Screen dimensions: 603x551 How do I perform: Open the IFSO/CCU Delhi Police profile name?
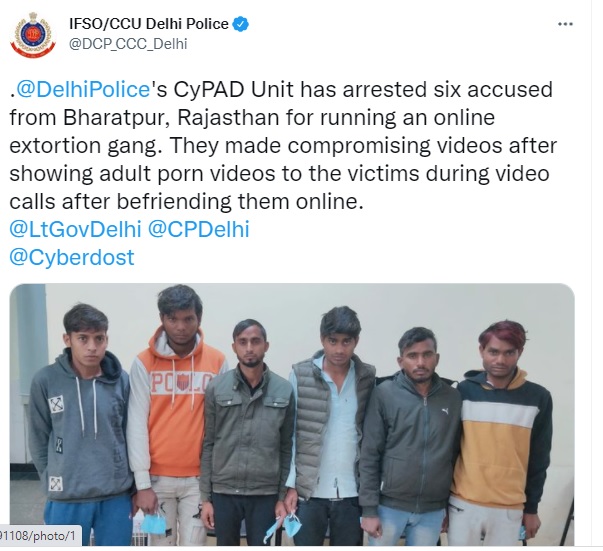tap(148, 24)
